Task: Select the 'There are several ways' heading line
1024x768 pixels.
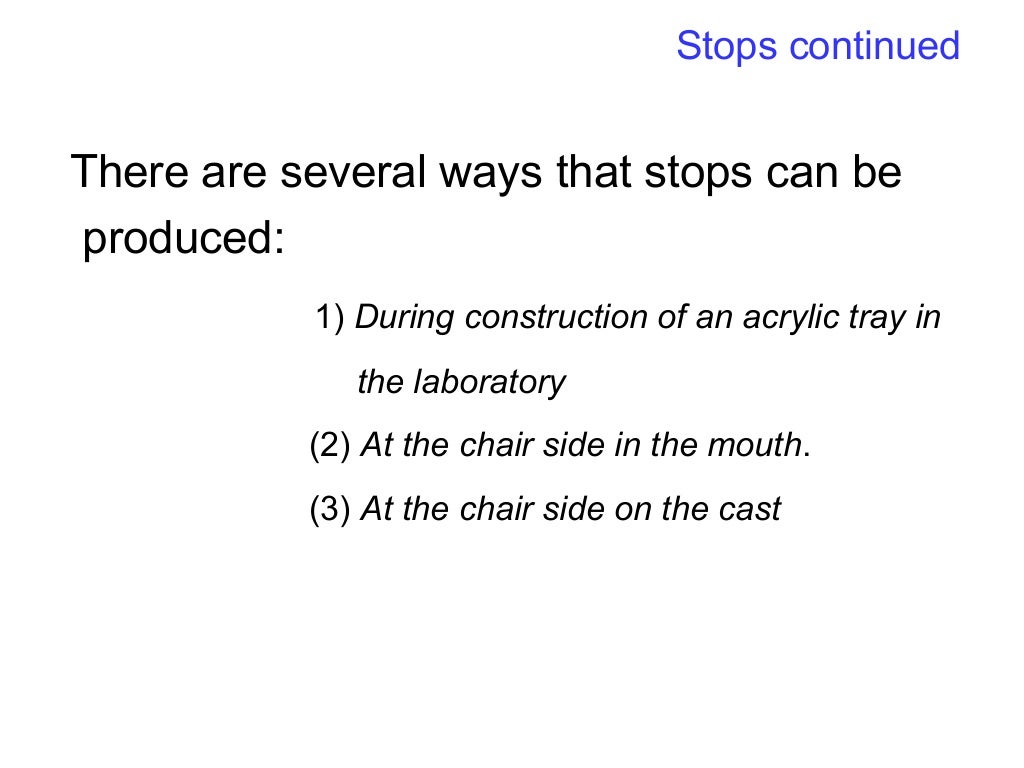Action: [486, 172]
